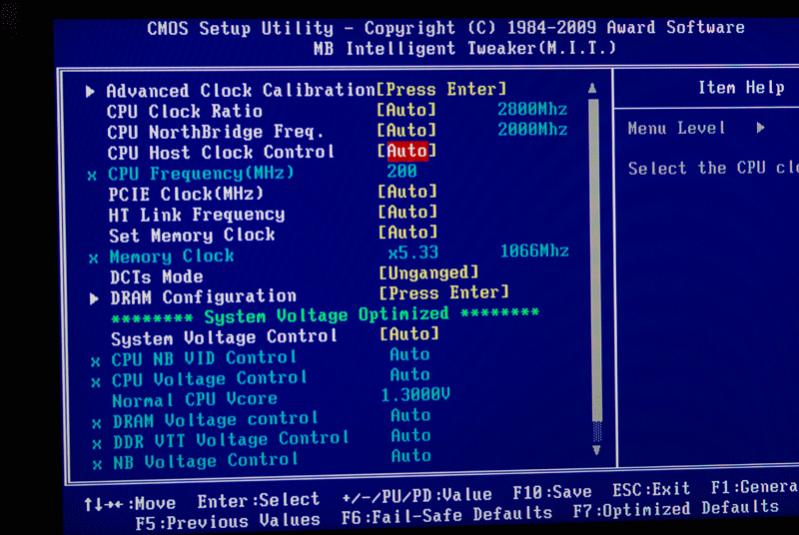
Task: Select the Advanced Clock Calibration menu row label
Action: [241, 91]
